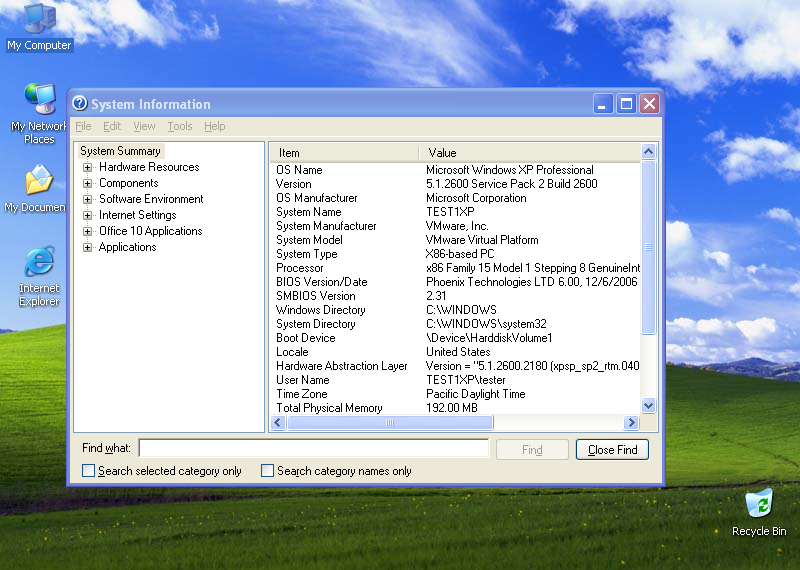Click the vertical scrollbar thumb
This screenshot has width=800, height=570.
648,247
